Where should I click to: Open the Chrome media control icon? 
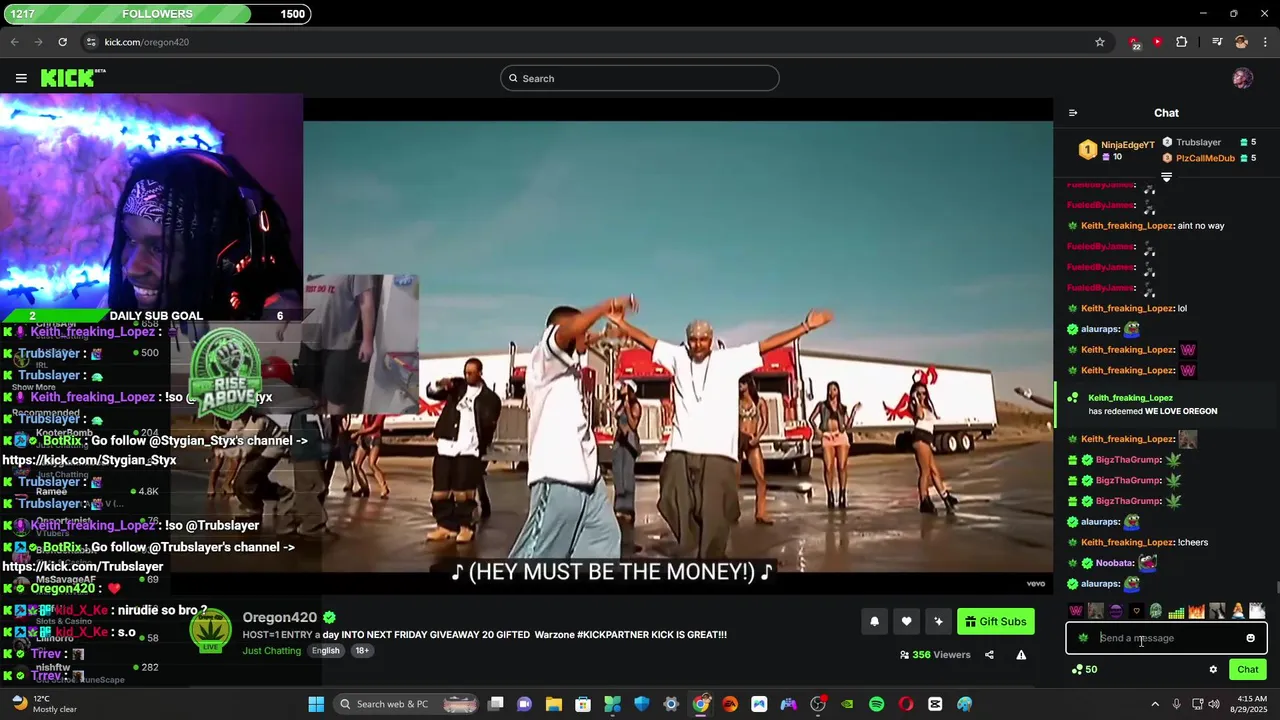point(1217,42)
